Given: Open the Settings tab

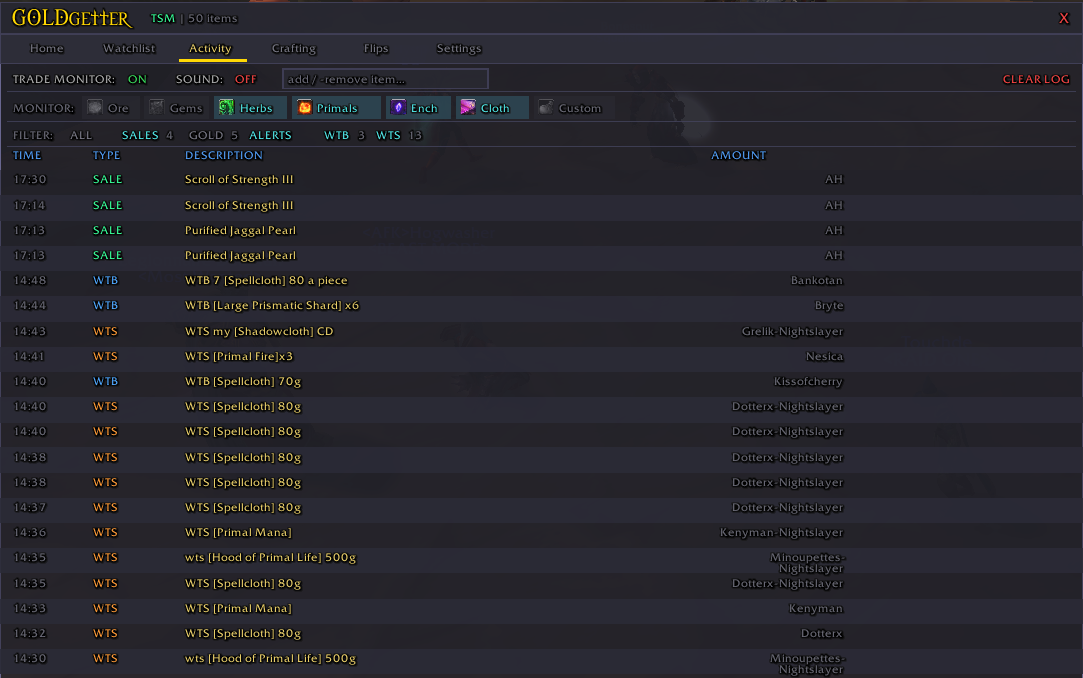Looking at the screenshot, I should click(x=458, y=48).
